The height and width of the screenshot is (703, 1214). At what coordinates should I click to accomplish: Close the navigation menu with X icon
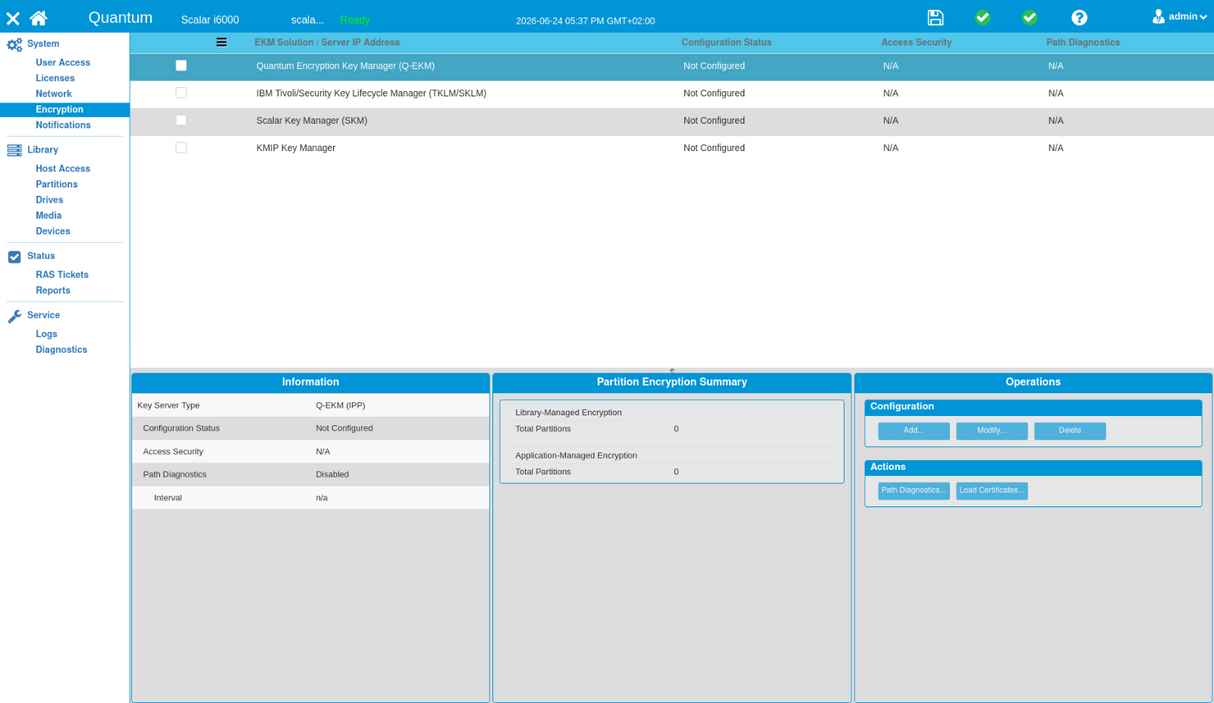tap(13, 18)
